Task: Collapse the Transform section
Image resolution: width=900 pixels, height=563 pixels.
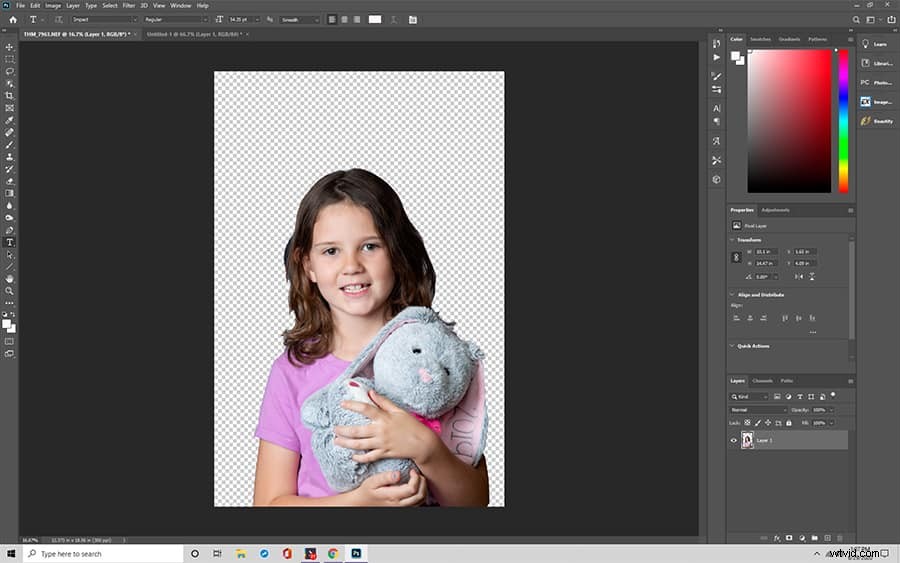Action: 732,240
